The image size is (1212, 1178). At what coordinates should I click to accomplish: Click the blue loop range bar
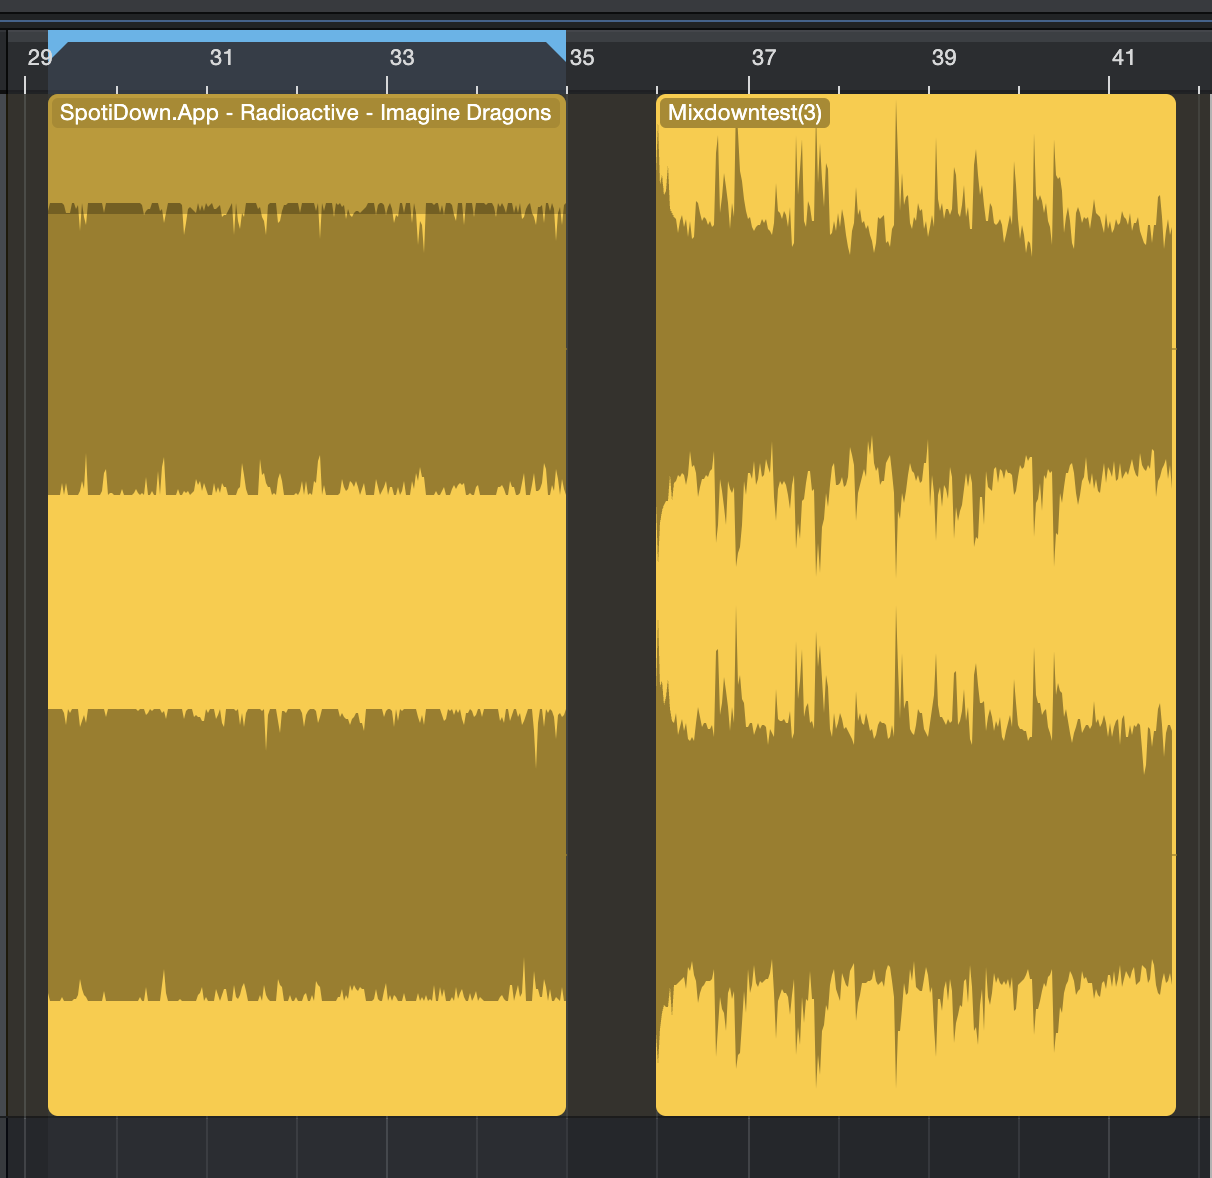[x=307, y=37]
